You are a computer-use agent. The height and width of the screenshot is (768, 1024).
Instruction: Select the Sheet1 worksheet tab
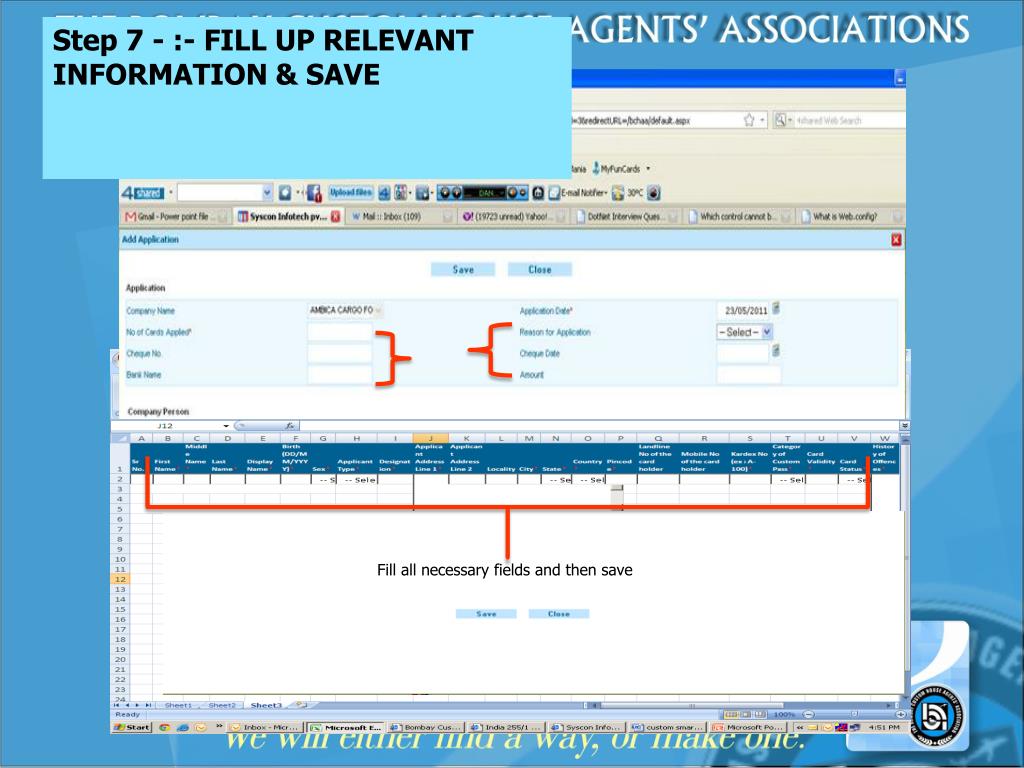pyautogui.click(x=178, y=705)
